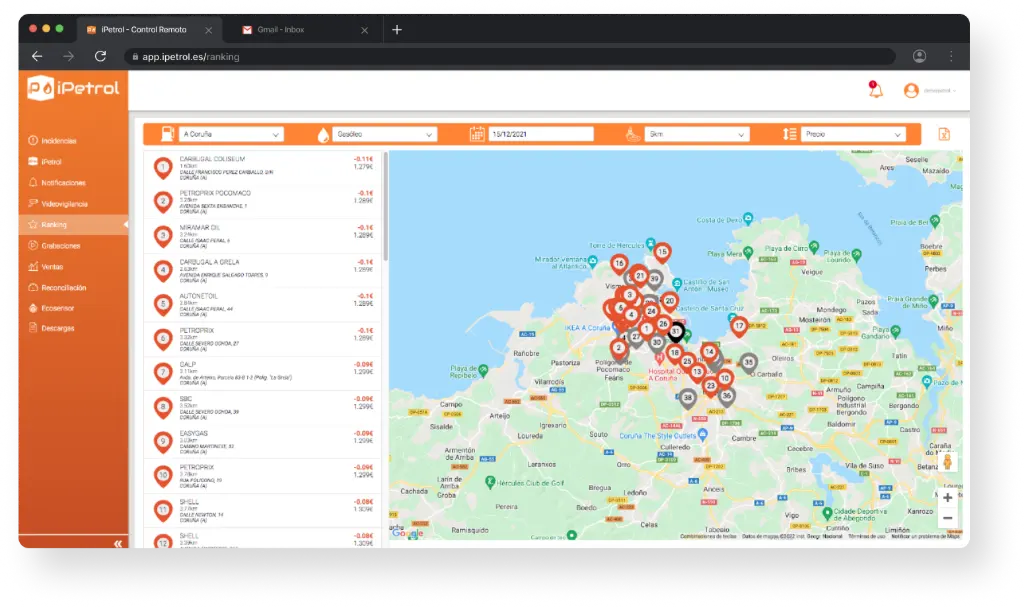Go to Incidencias in the sidebar
The image size is (1024, 607).
tap(58, 141)
